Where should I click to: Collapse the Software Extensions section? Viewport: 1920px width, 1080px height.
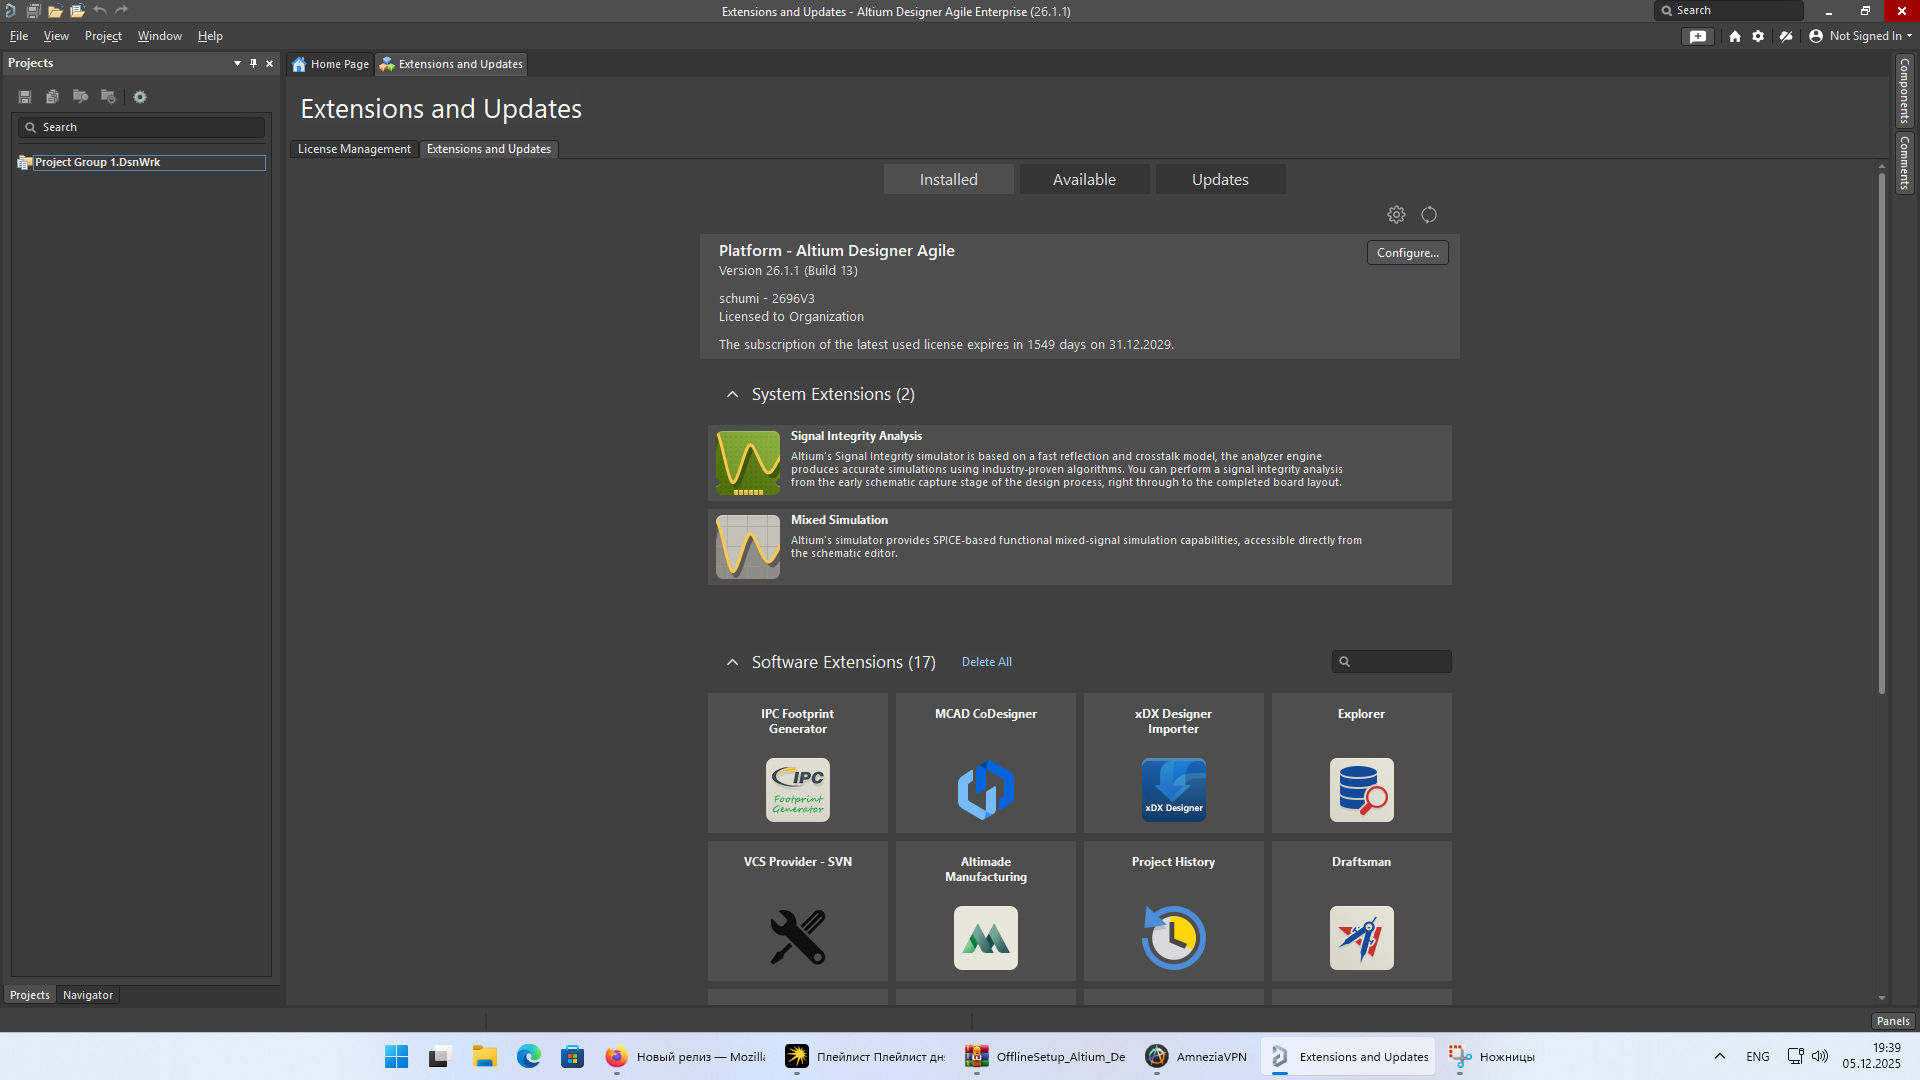point(732,663)
